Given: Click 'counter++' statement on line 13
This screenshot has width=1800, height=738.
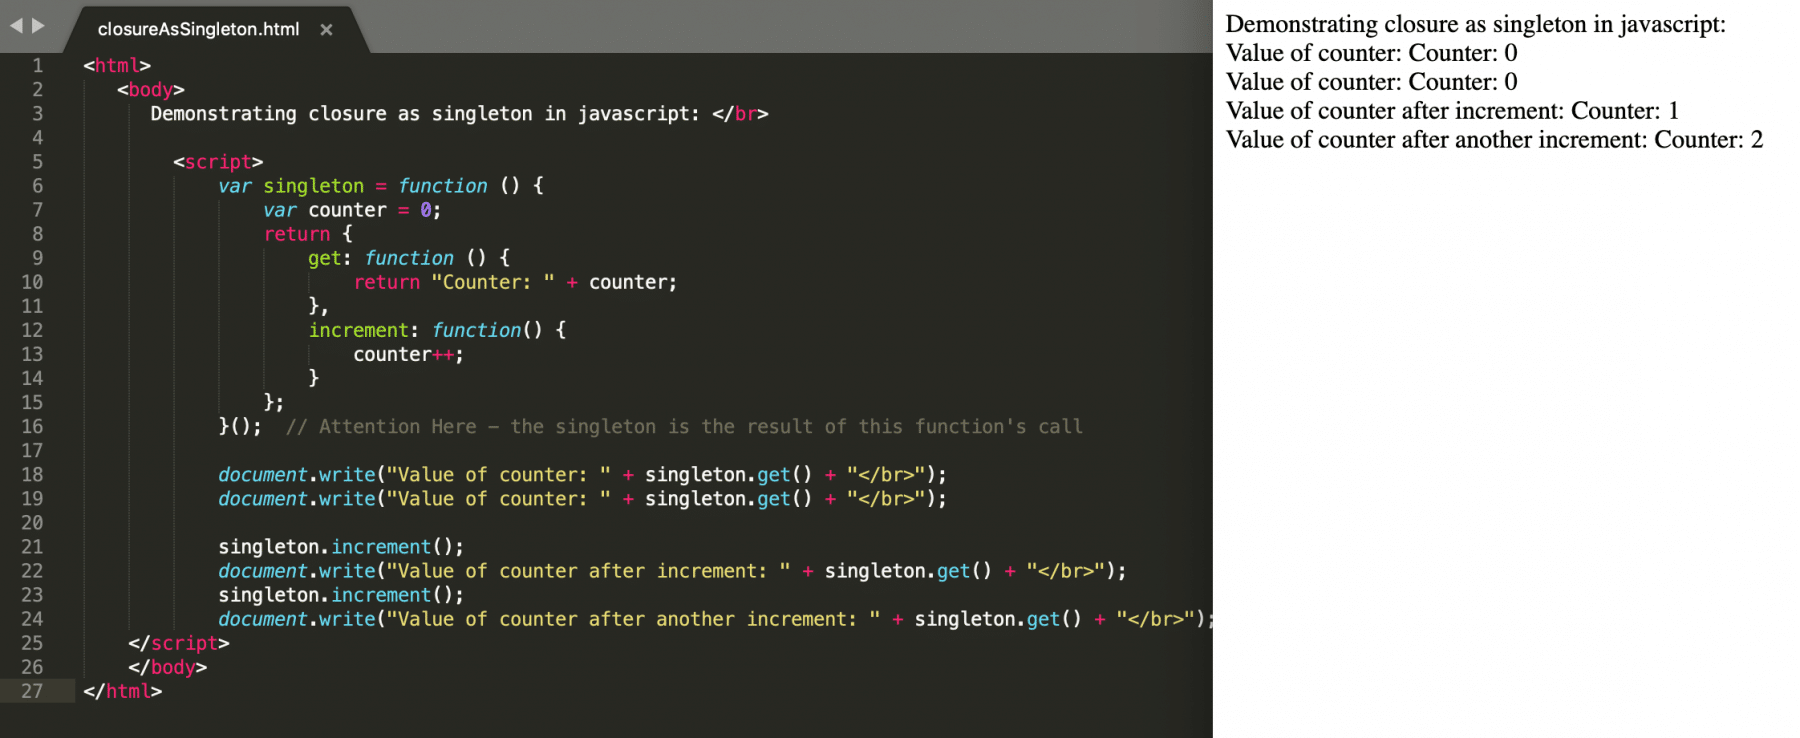Looking at the screenshot, I should pos(407,355).
